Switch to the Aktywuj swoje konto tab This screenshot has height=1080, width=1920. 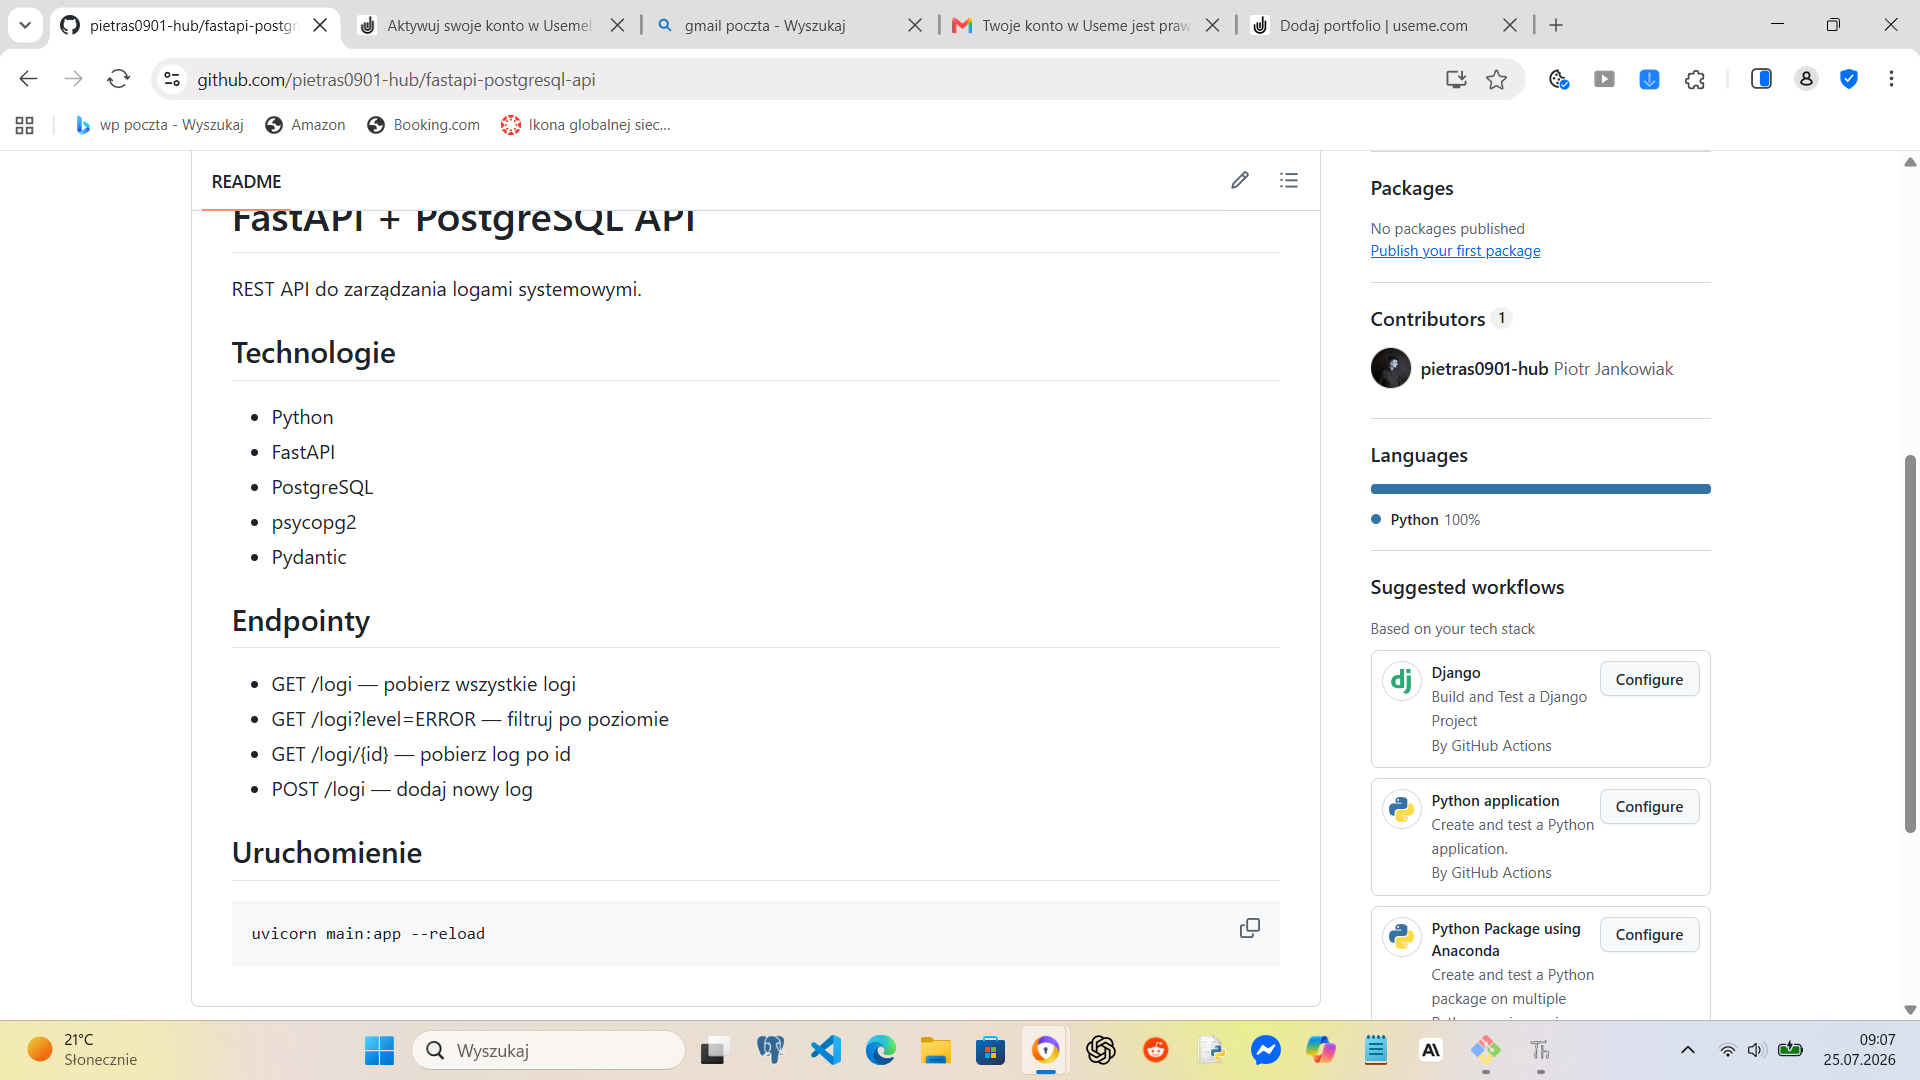pyautogui.click(x=489, y=25)
